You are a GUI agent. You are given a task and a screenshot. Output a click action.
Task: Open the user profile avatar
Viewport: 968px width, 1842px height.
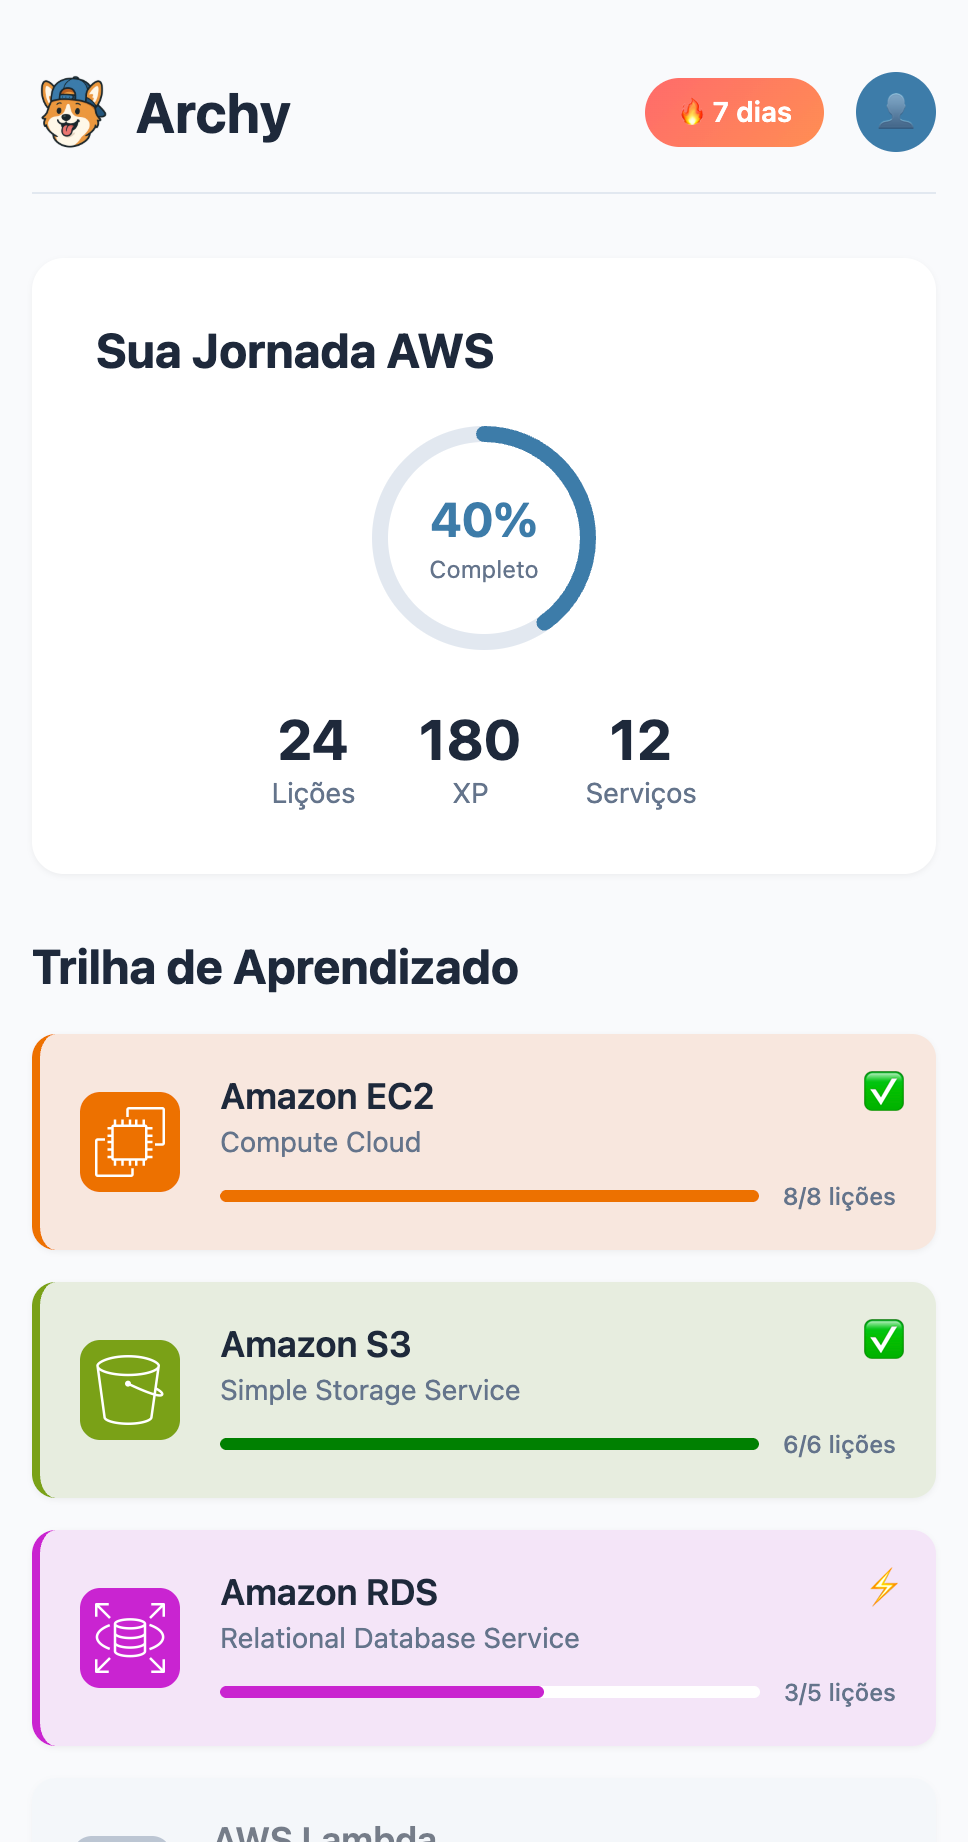coord(895,112)
